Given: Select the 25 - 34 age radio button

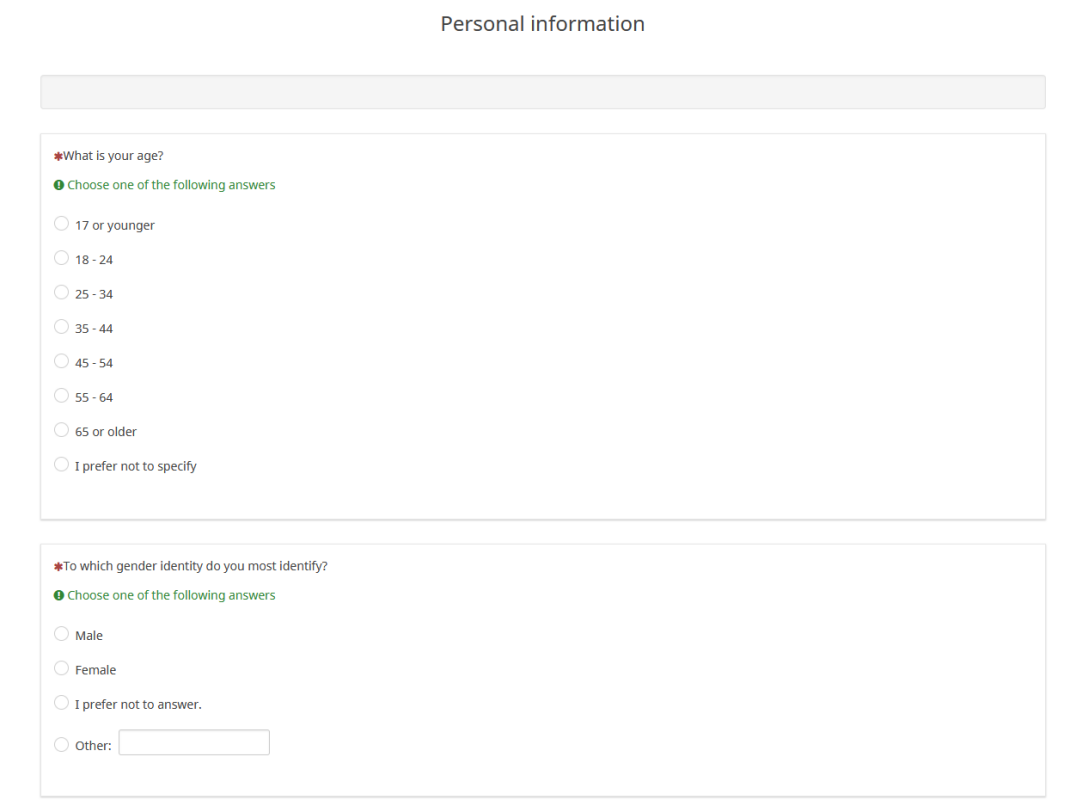Looking at the screenshot, I should tap(62, 293).
